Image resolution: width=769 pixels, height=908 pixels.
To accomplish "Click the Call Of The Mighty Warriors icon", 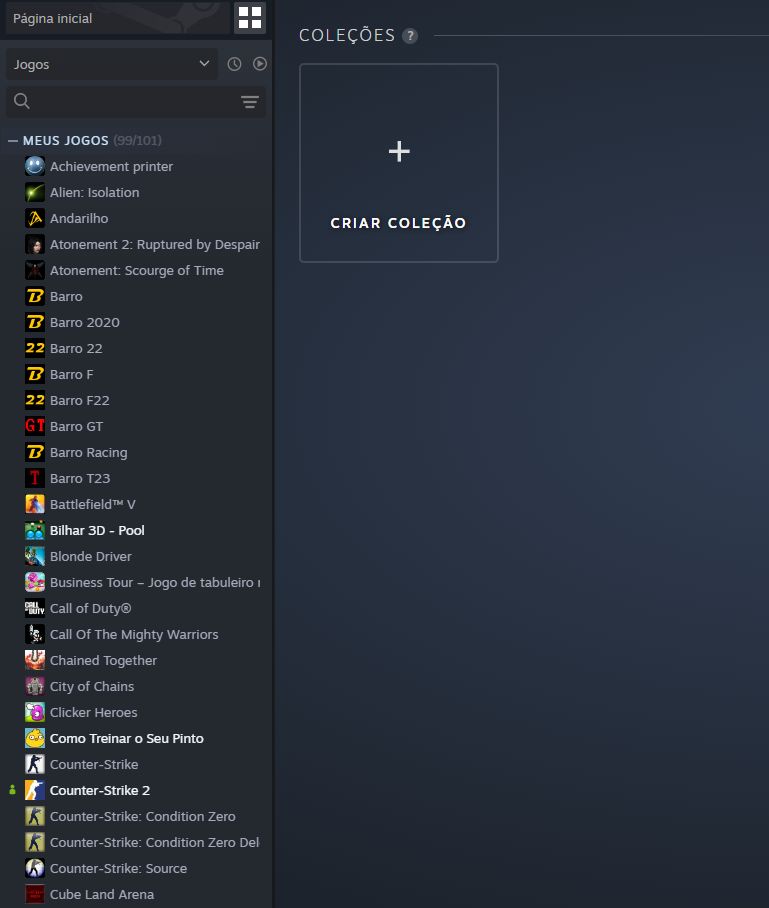I will (x=35, y=634).
